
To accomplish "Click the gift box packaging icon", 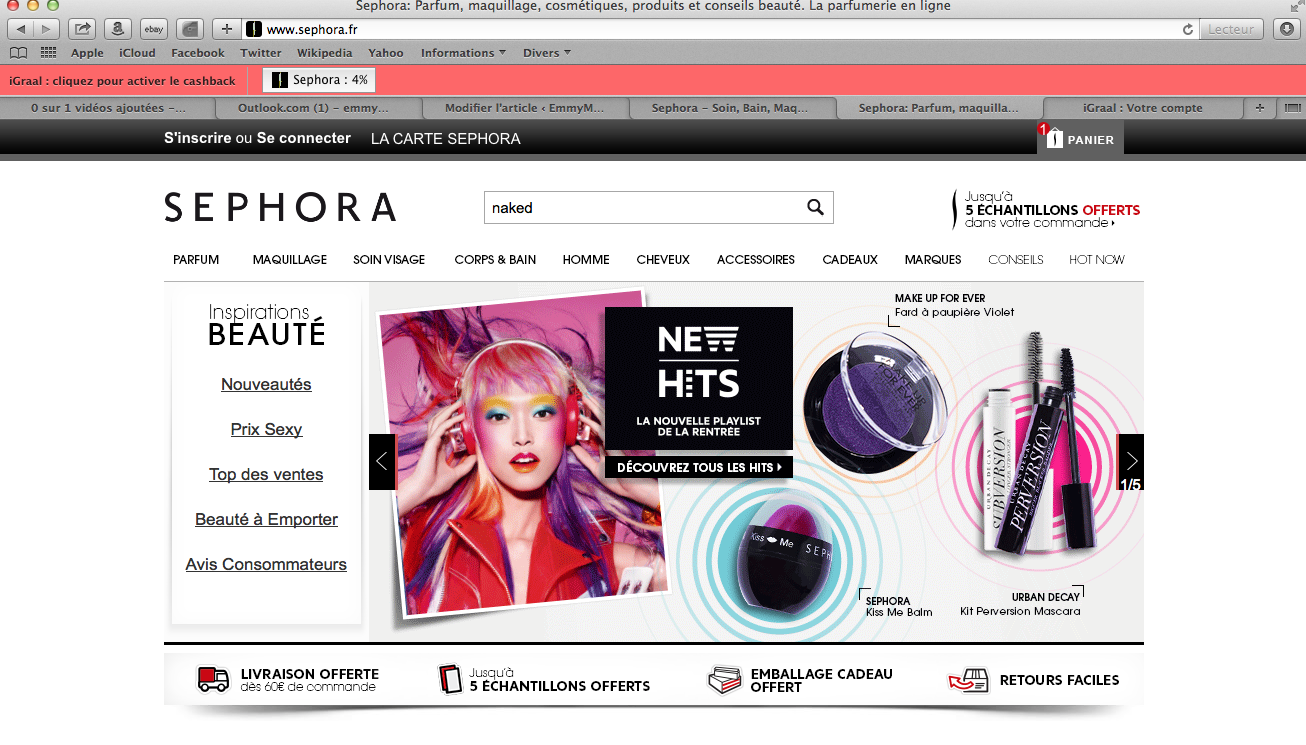I will pos(725,680).
